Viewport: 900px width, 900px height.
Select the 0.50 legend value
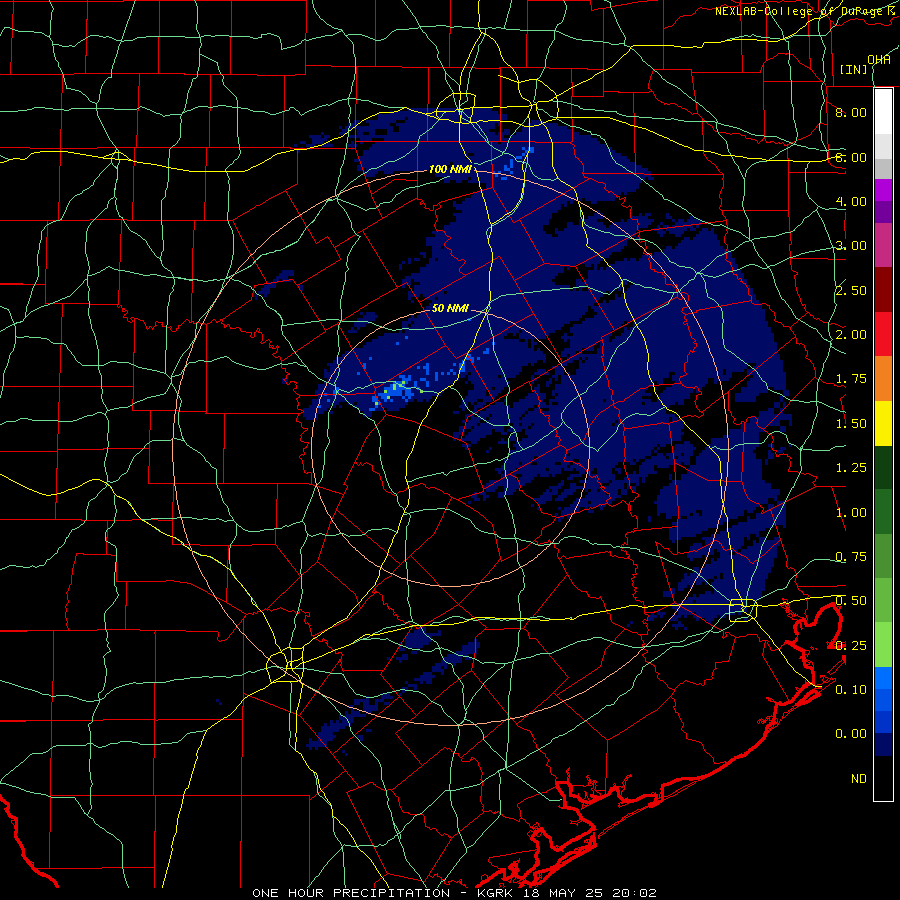(x=851, y=601)
